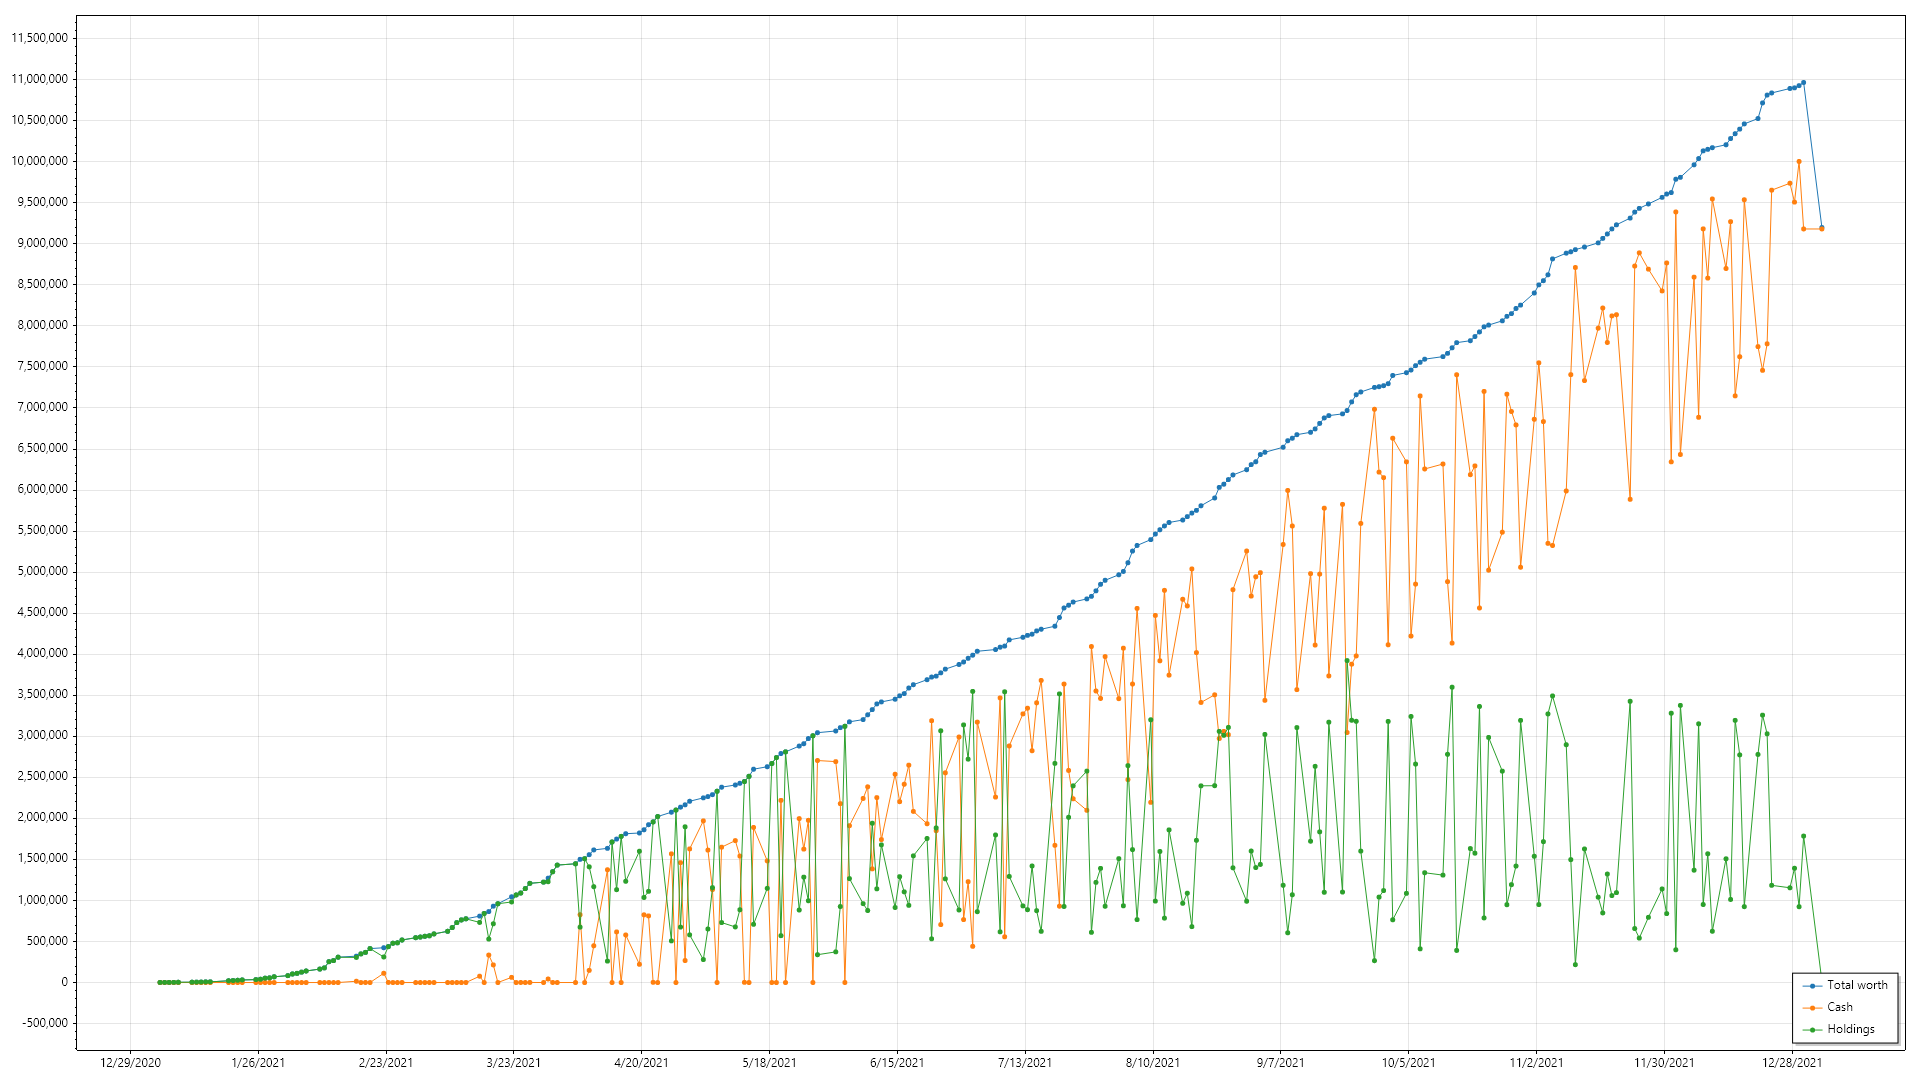Click the 5/18/2021 x-axis date label
This screenshot has width=1920, height=1080.
point(769,1063)
